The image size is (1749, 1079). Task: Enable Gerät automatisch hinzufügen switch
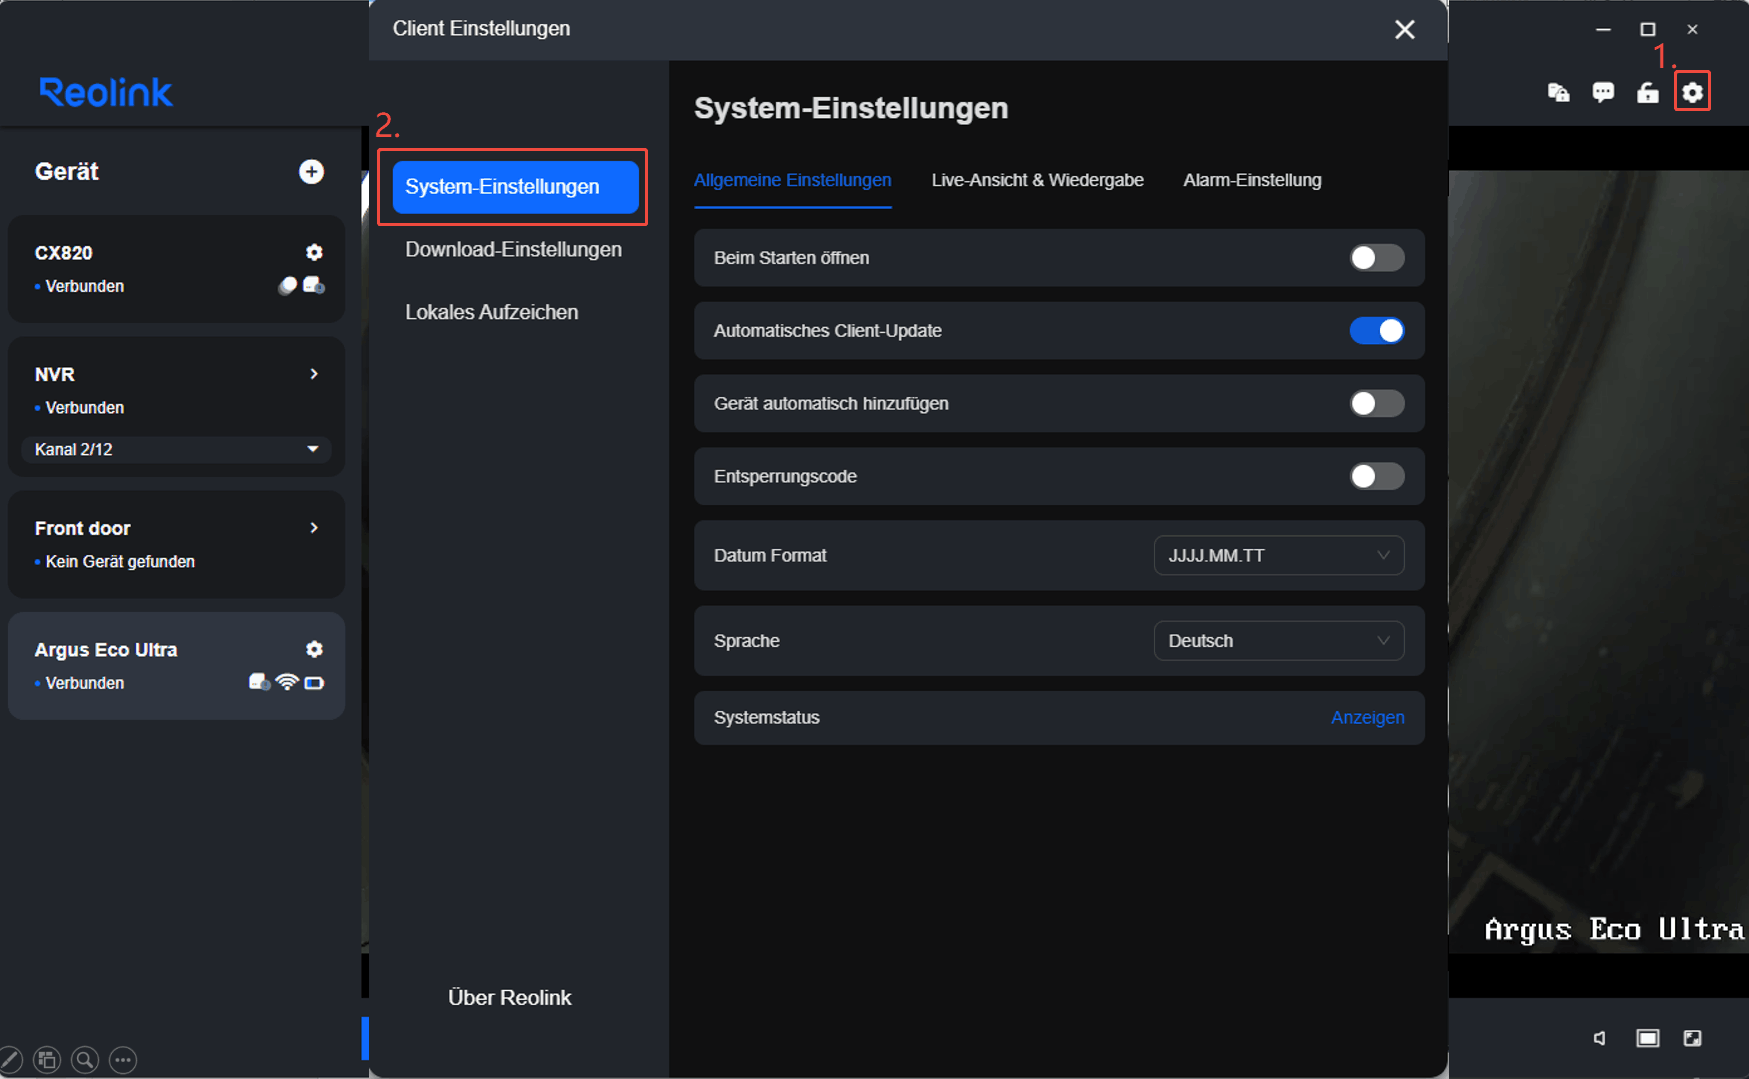[x=1376, y=403]
